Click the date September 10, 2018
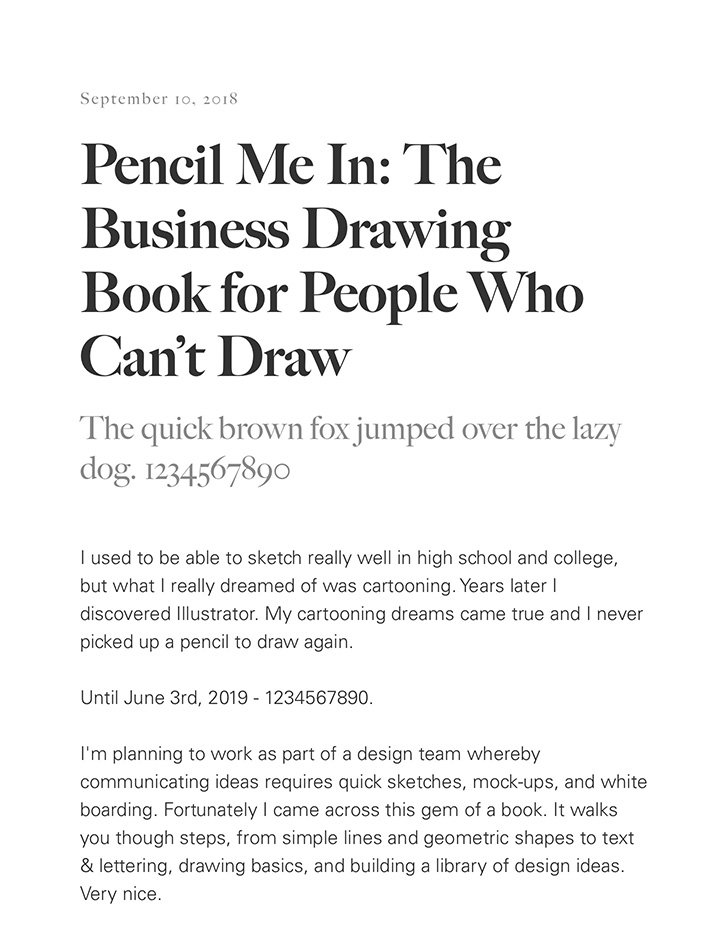This screenshot has height=940, width=720. (x=158, y=98)
